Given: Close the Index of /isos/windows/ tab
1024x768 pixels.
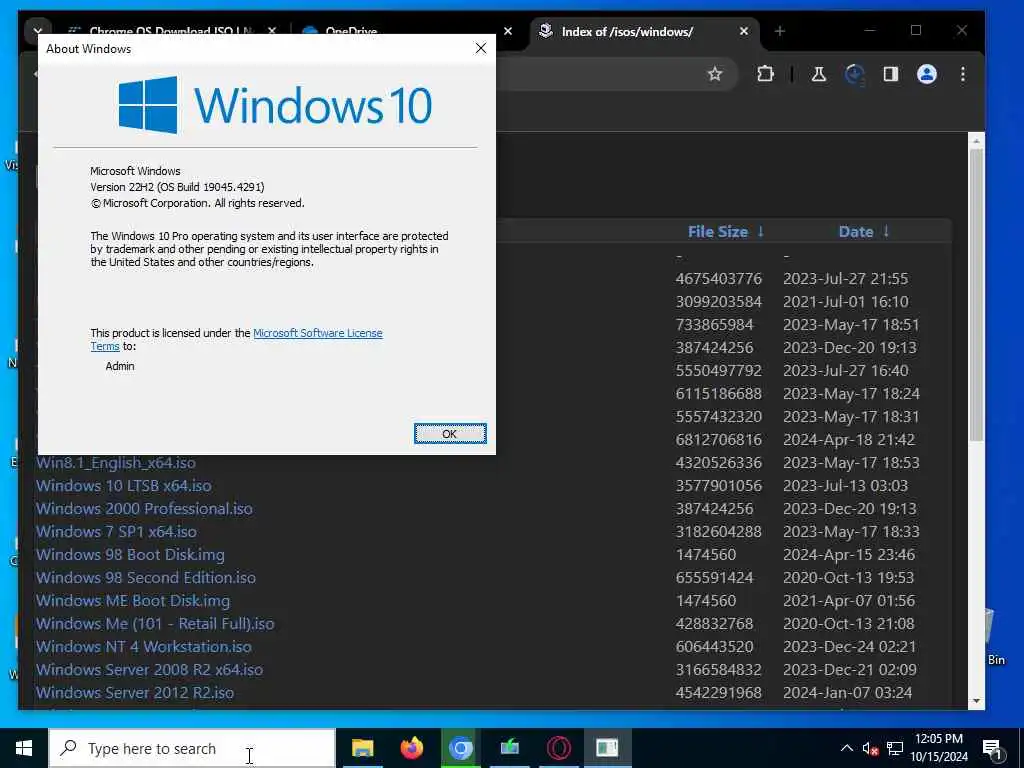Looking at the screenshot, I should (x=744, y=31).
